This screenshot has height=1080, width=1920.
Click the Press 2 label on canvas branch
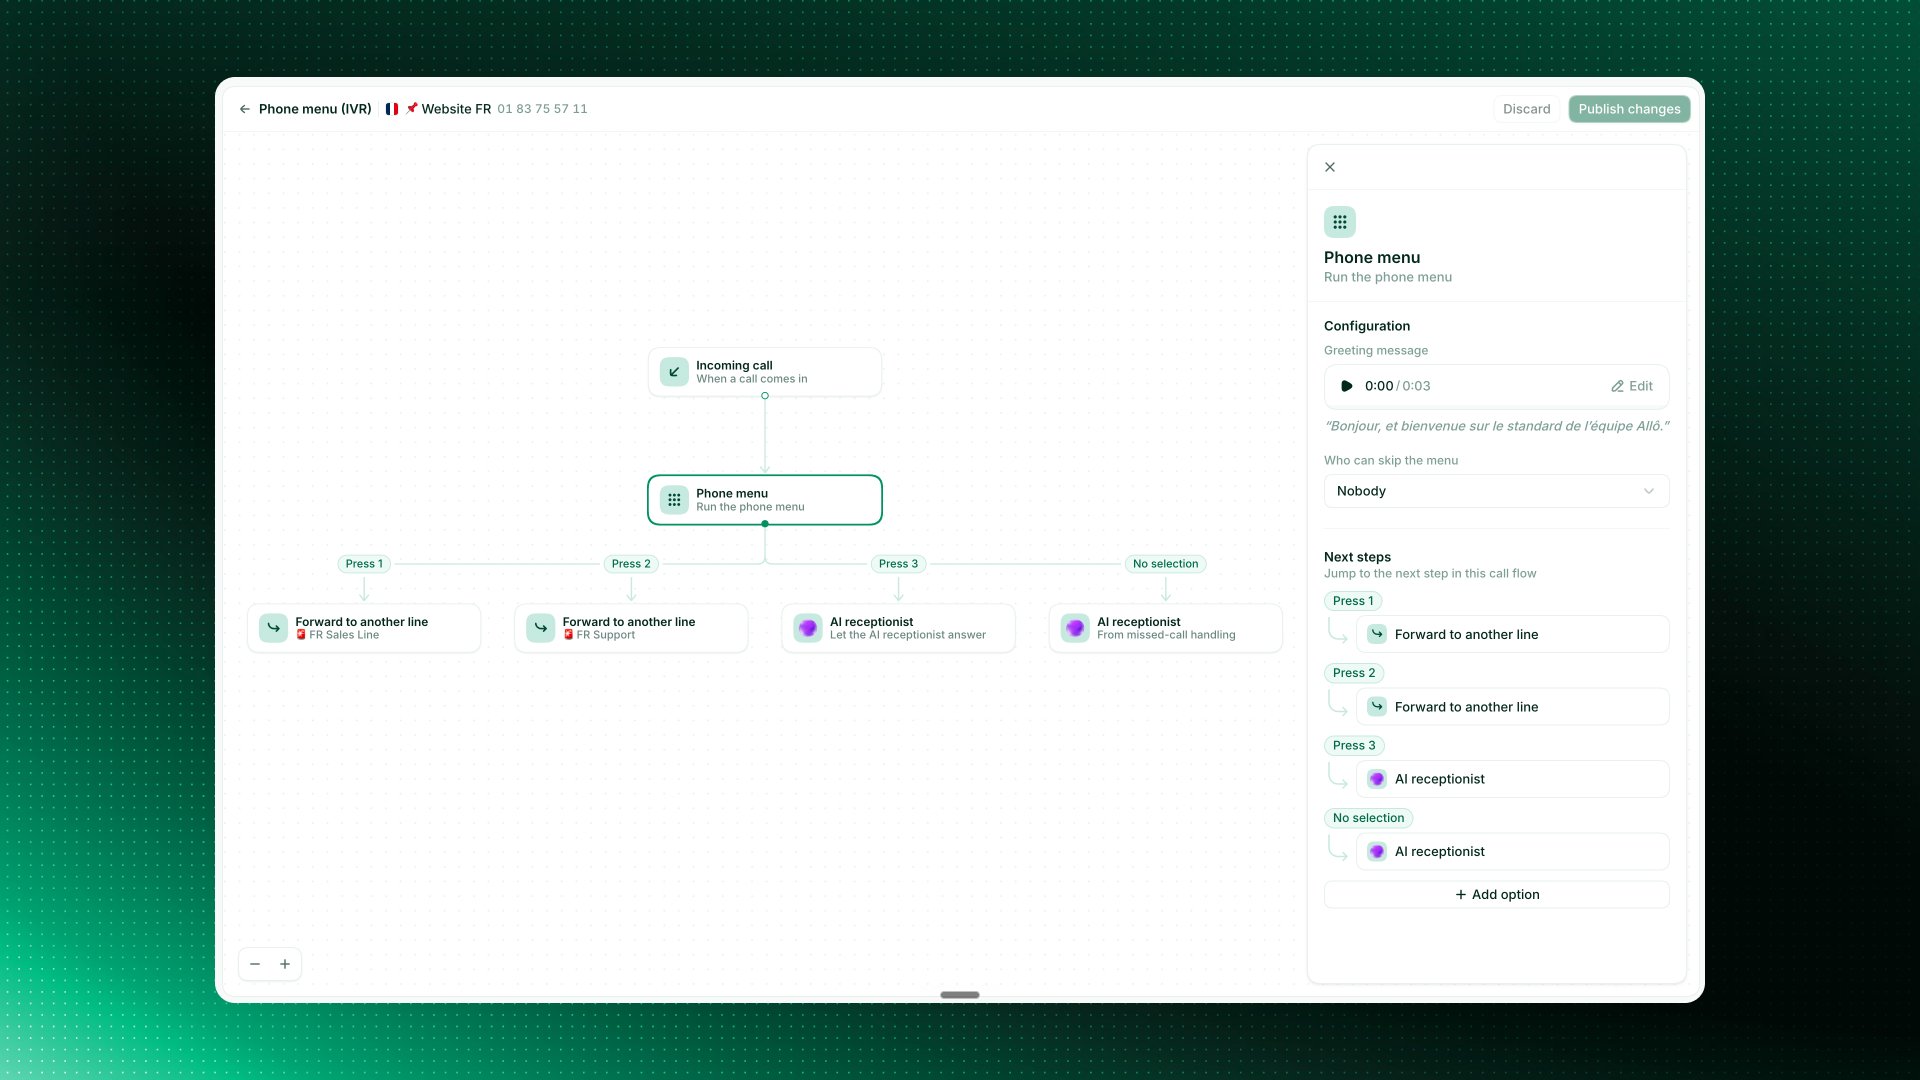[x=631, y=564]
